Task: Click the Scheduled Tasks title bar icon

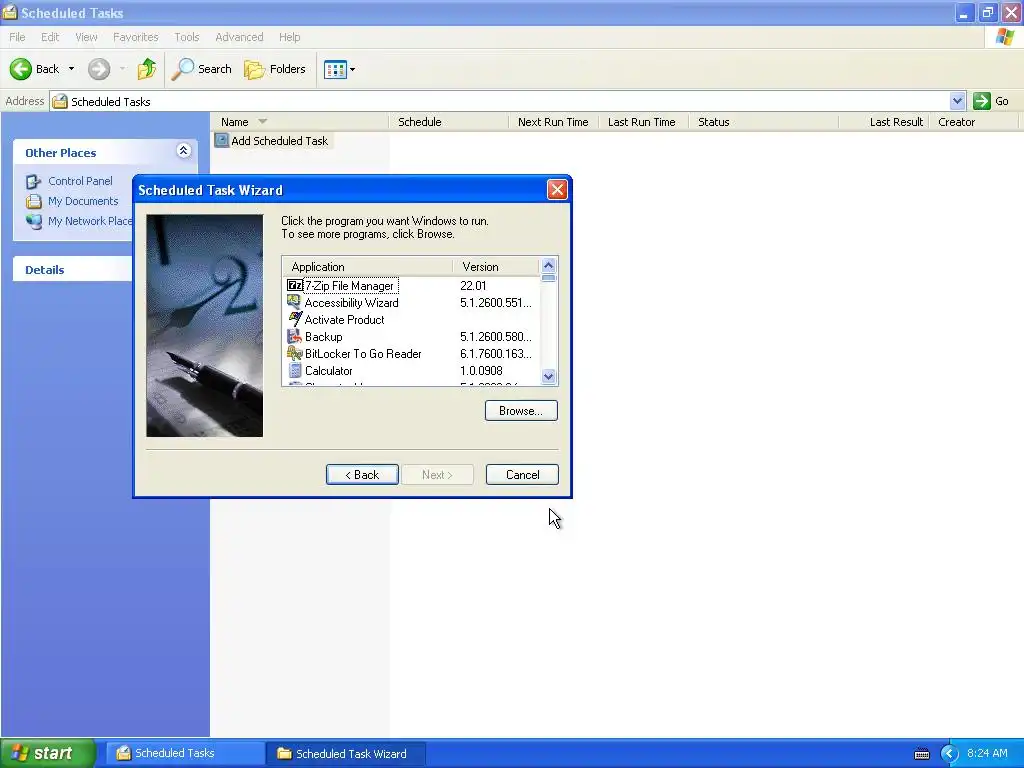Action: pos(10,12)
